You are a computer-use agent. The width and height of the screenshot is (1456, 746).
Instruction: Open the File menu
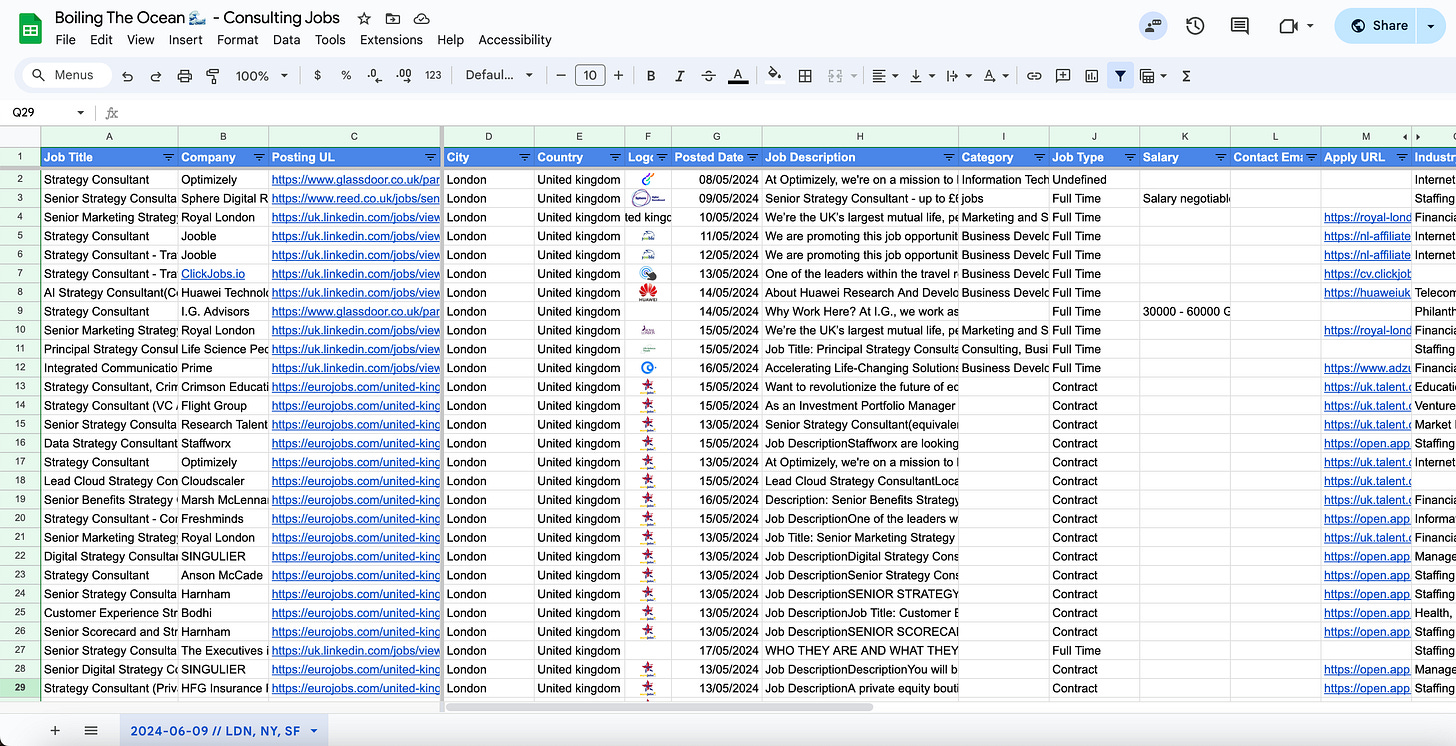[x=66, y=40]
